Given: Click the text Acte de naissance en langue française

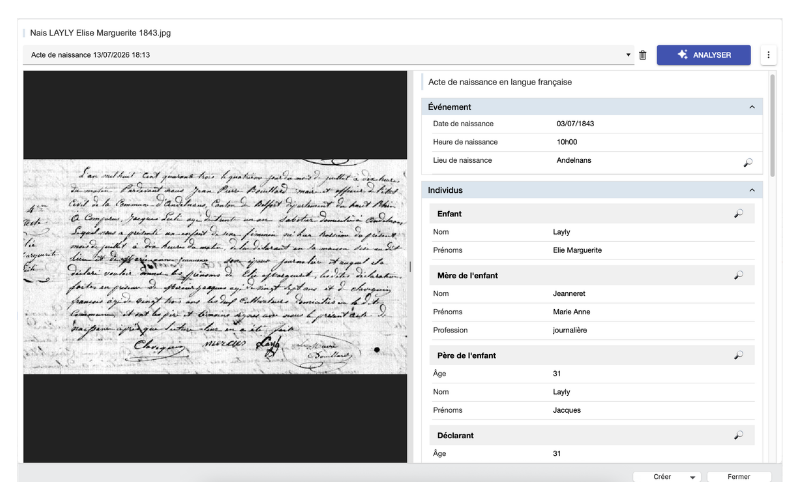Looking at the screenshot, I should point(499,82).
